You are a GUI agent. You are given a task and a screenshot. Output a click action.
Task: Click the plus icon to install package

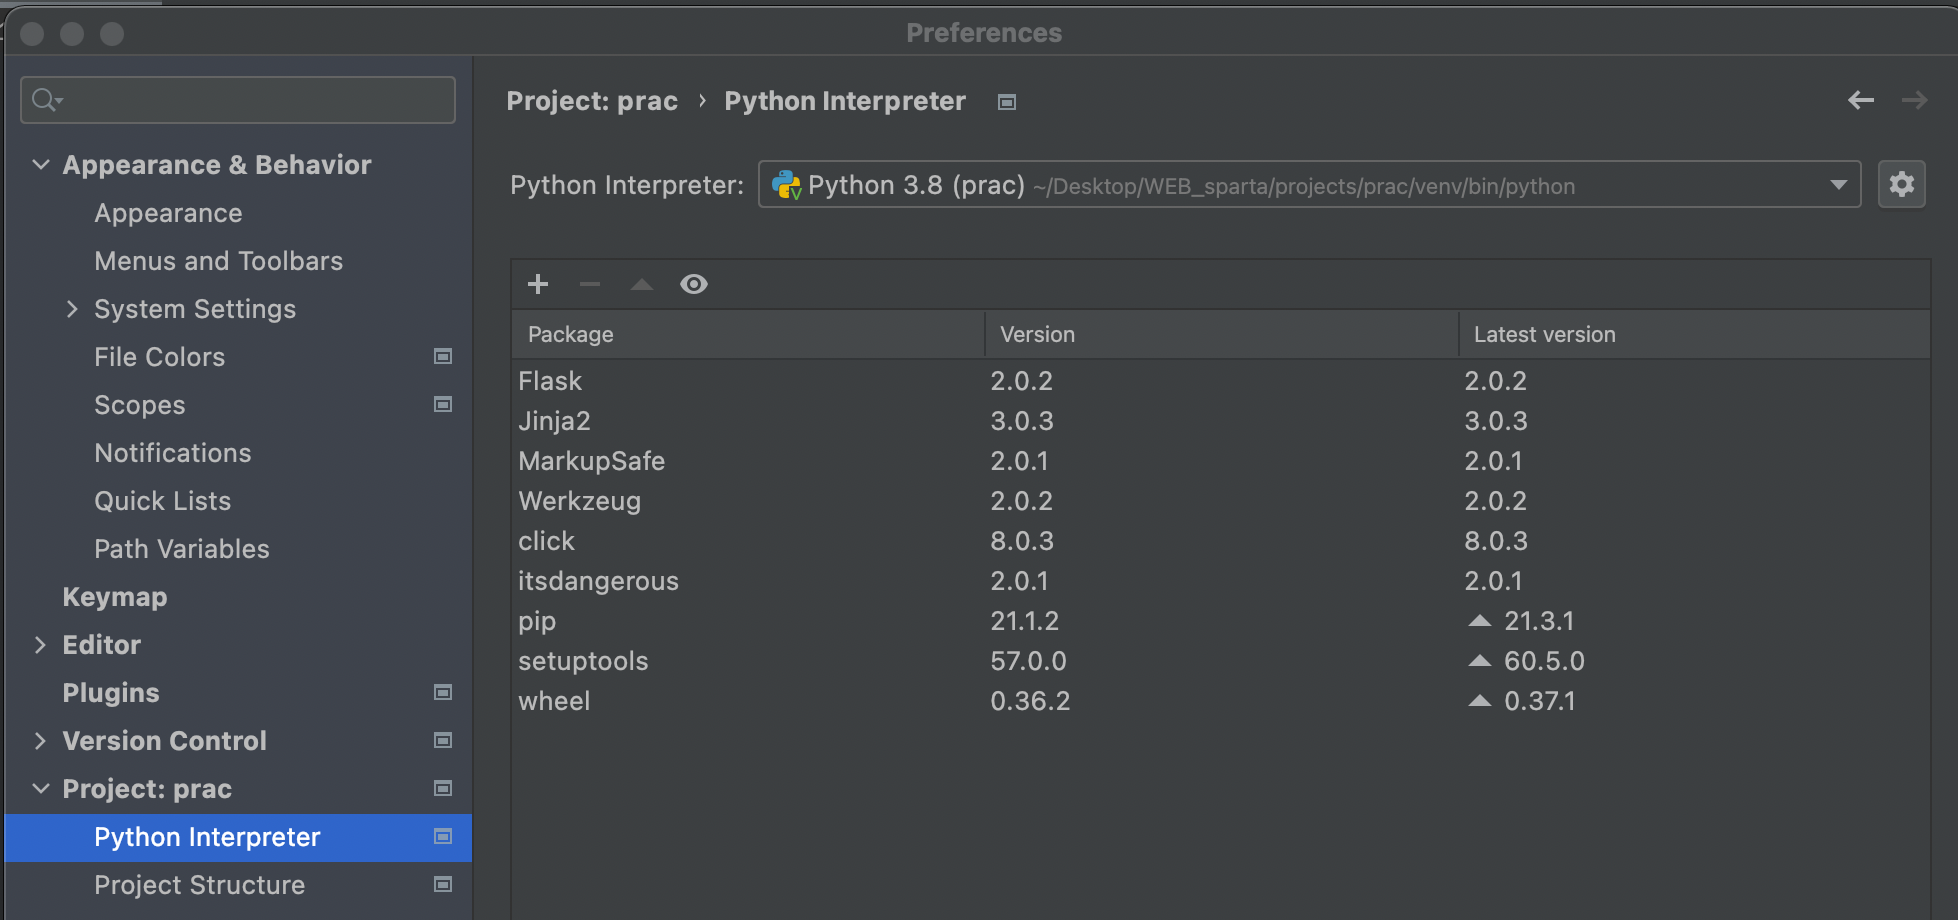coord(538,284)
